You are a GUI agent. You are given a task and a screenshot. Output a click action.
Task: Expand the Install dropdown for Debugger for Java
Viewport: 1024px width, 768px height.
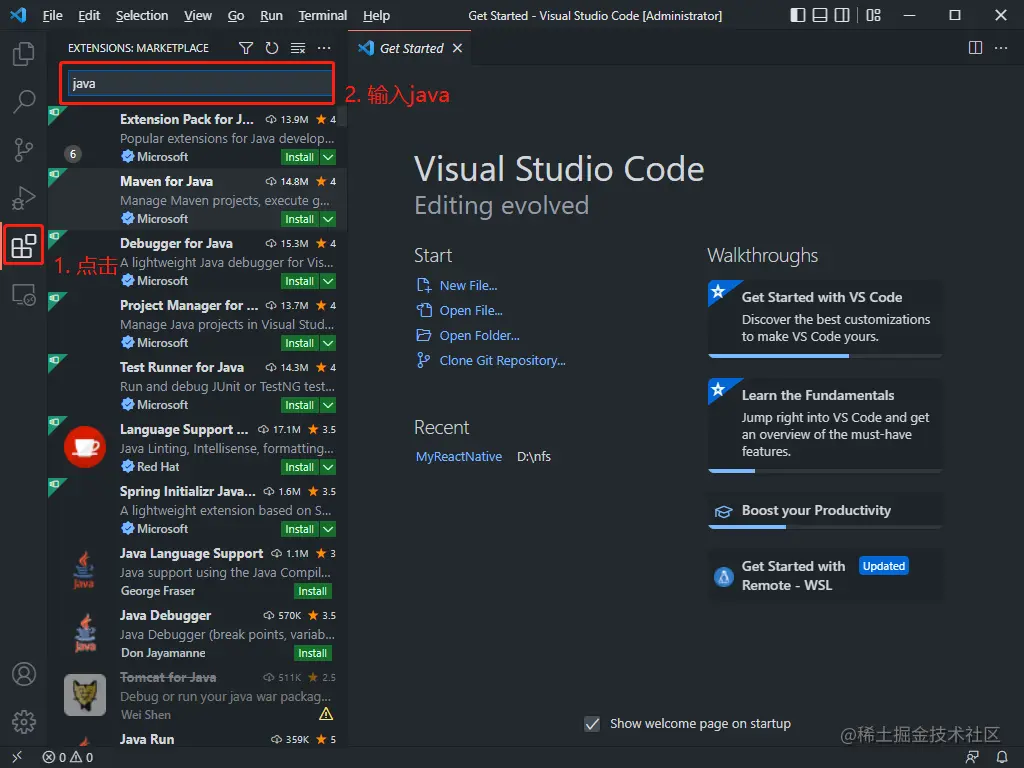pos(328,281)
